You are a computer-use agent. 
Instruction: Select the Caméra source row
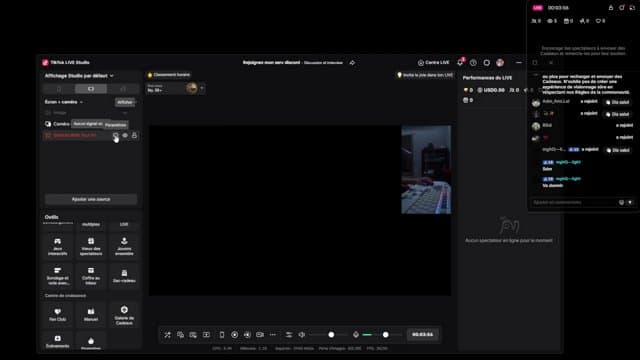91,124
